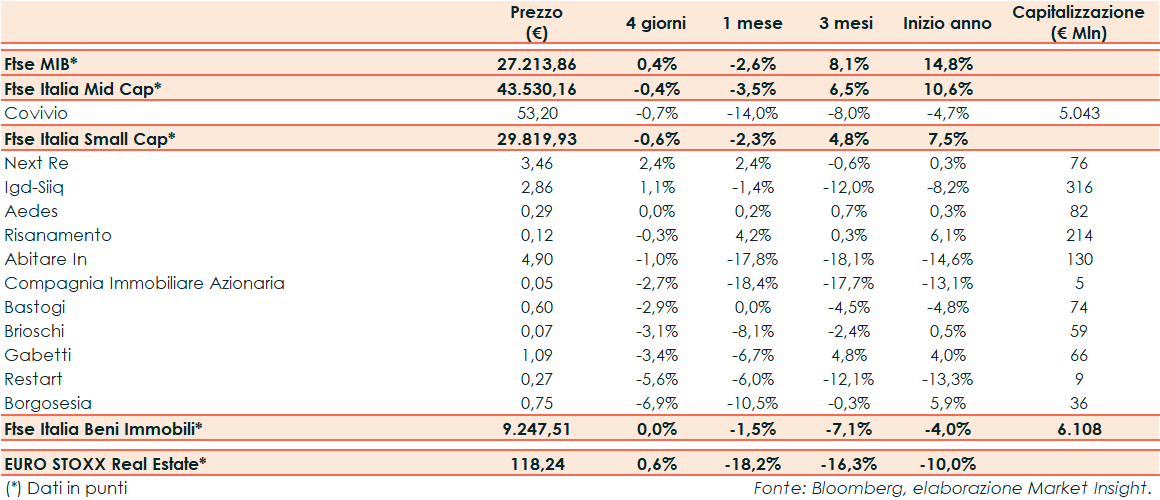Screen dimensions: 1160x500
Task: Select the Ftse Italia Small Cap* row
Action: (x=90, y=138)
